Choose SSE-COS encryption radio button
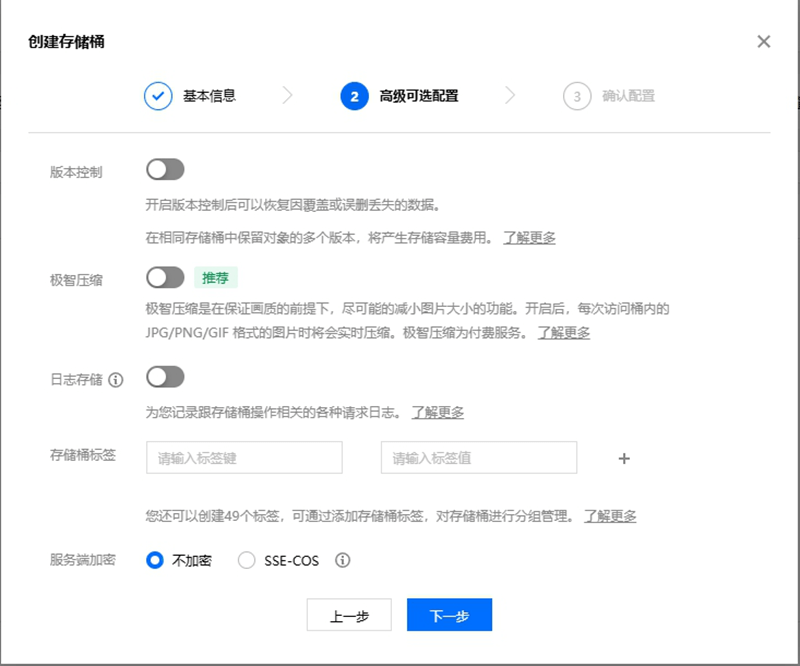 [246, 560]
